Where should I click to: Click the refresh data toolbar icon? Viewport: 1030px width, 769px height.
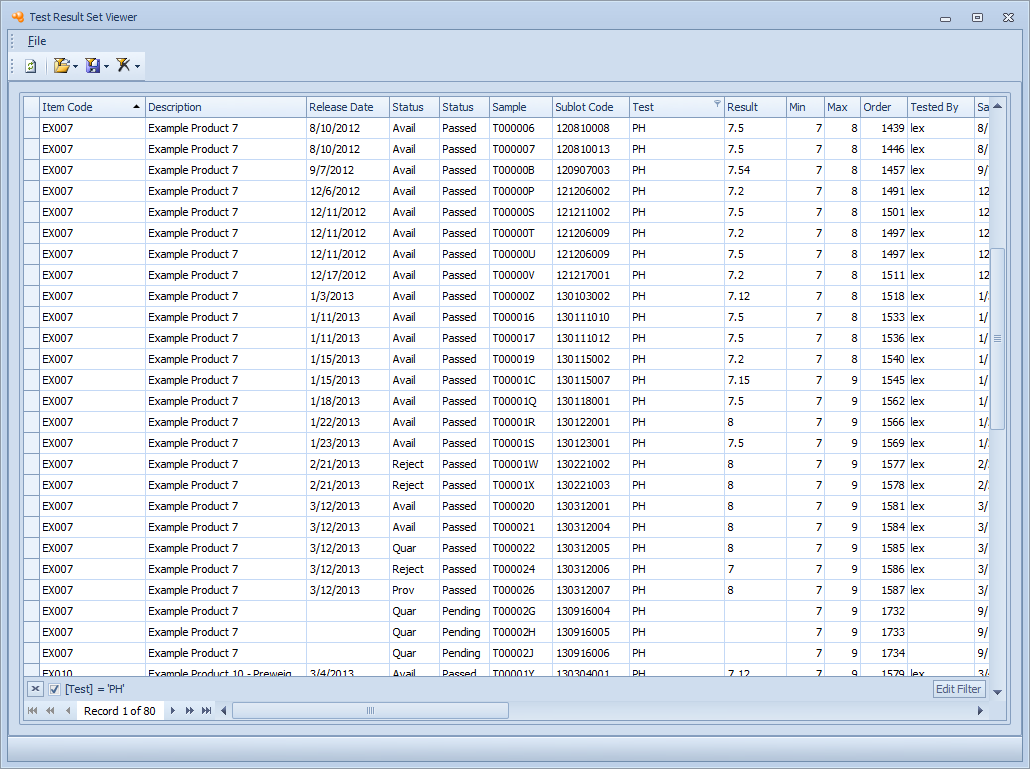[x=33, y=65]
